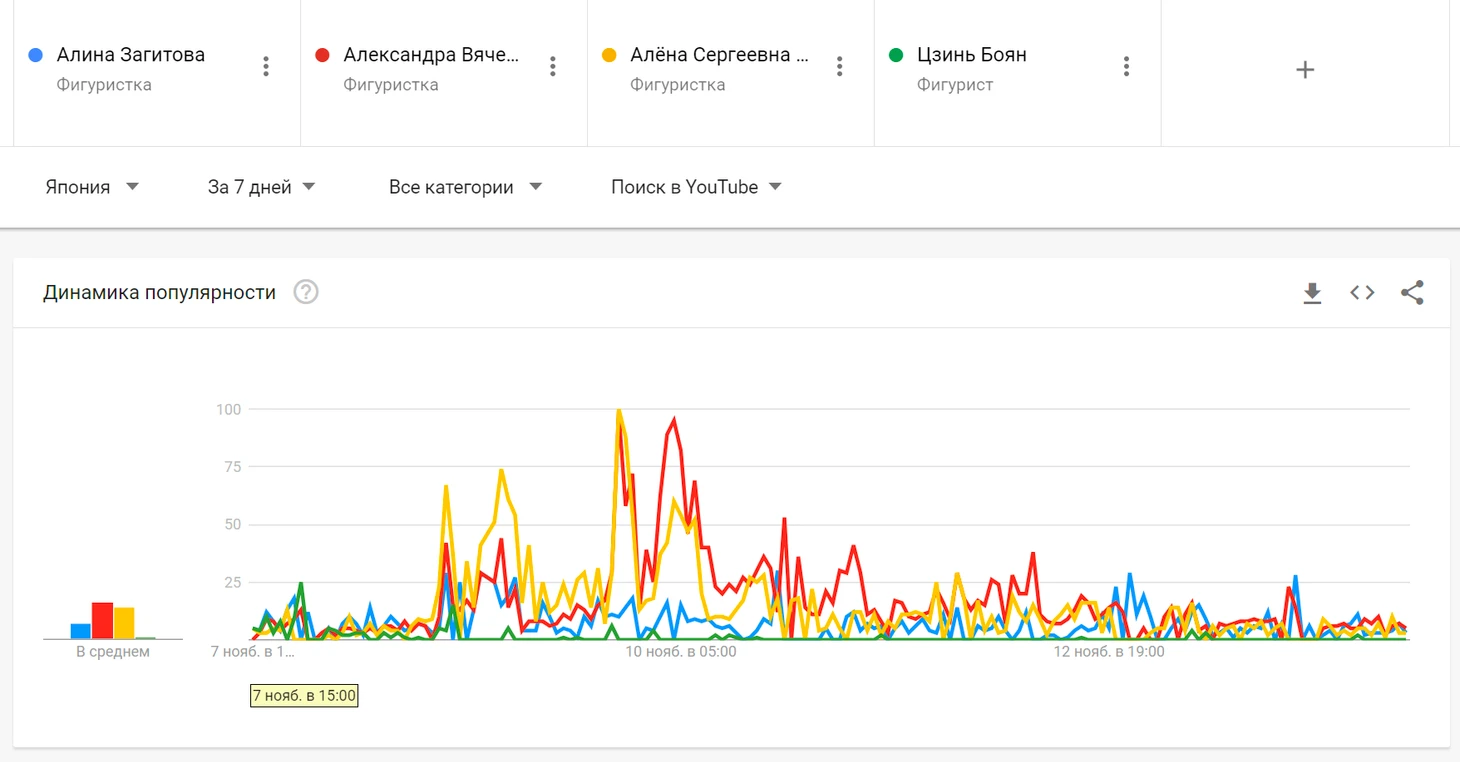Click the 10 нояб. в 05:00 axis label
The image size is (1460, 762).
coord(681,652)
